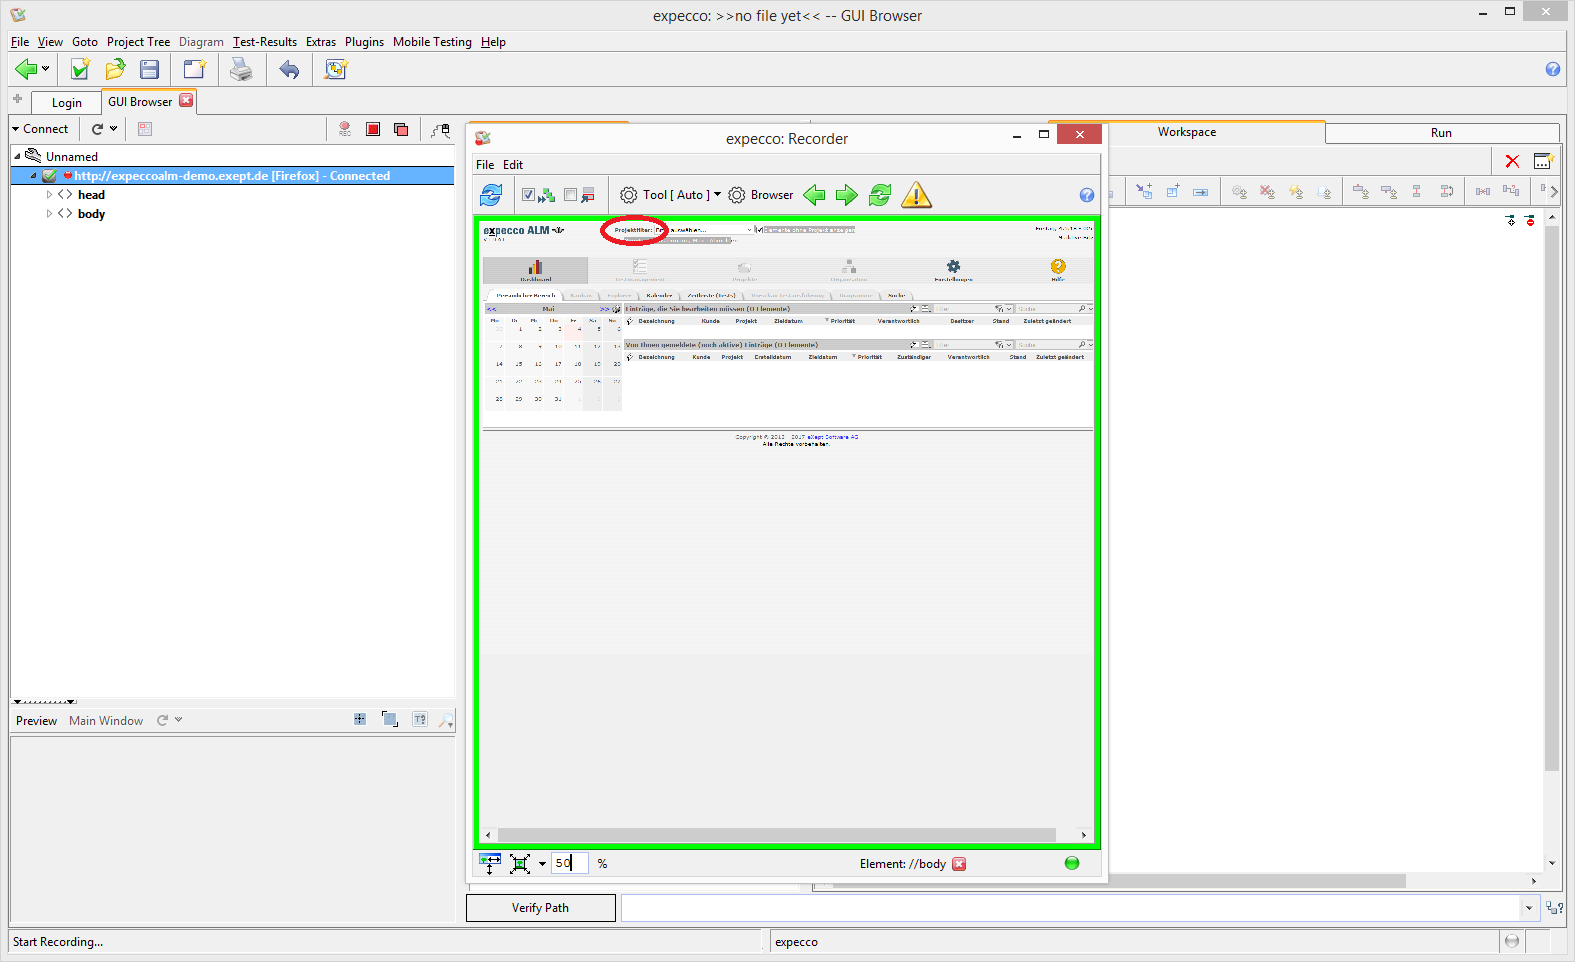This screenshot has height=962, width=1575.
Task: Open the Connect dropdown menu
Action: tap(40, 129)
